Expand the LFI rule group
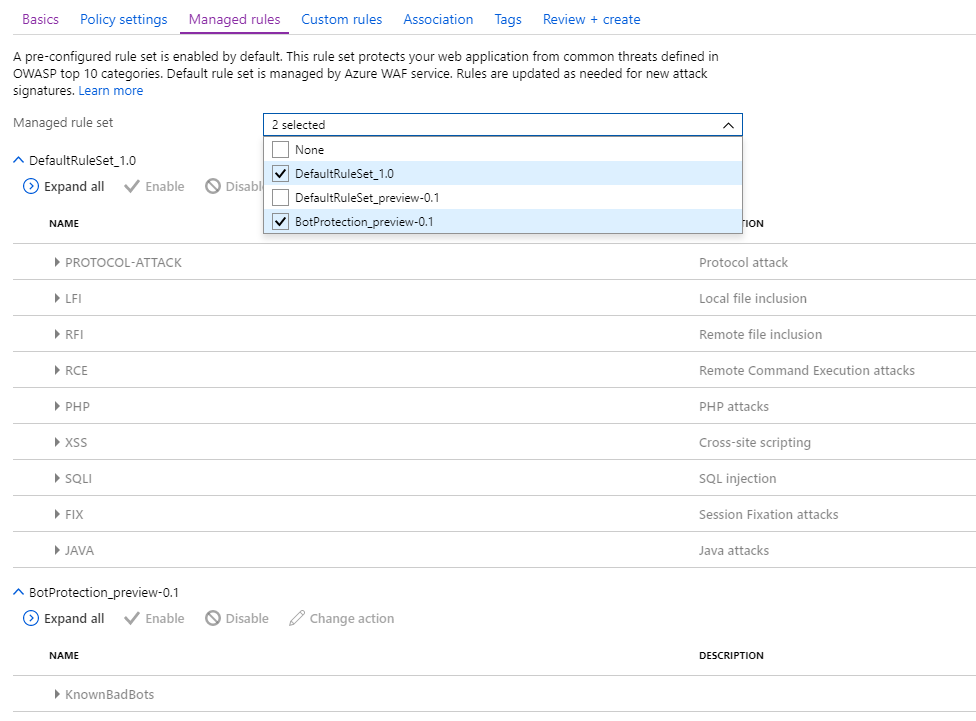The height and width of the screenshot is (721, 976). click(x=57, y=299)
